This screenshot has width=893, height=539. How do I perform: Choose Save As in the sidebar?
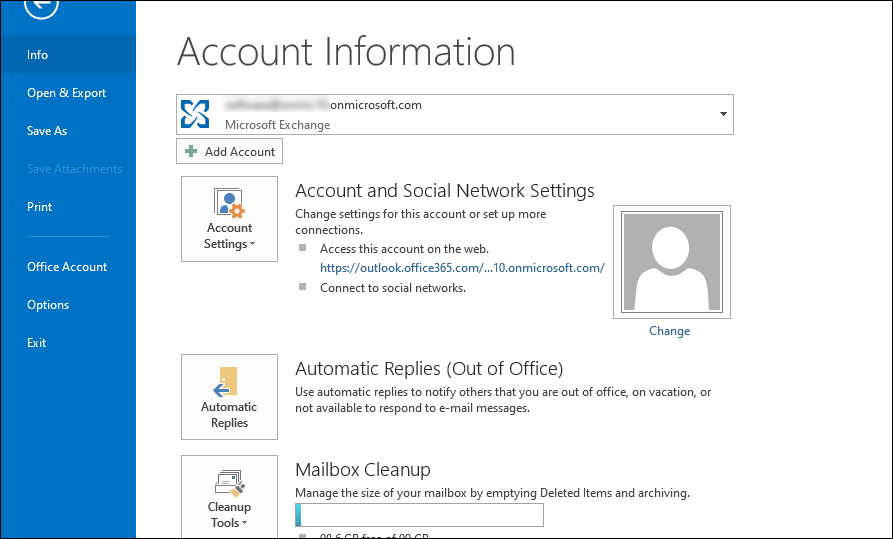tap(68, 131)
